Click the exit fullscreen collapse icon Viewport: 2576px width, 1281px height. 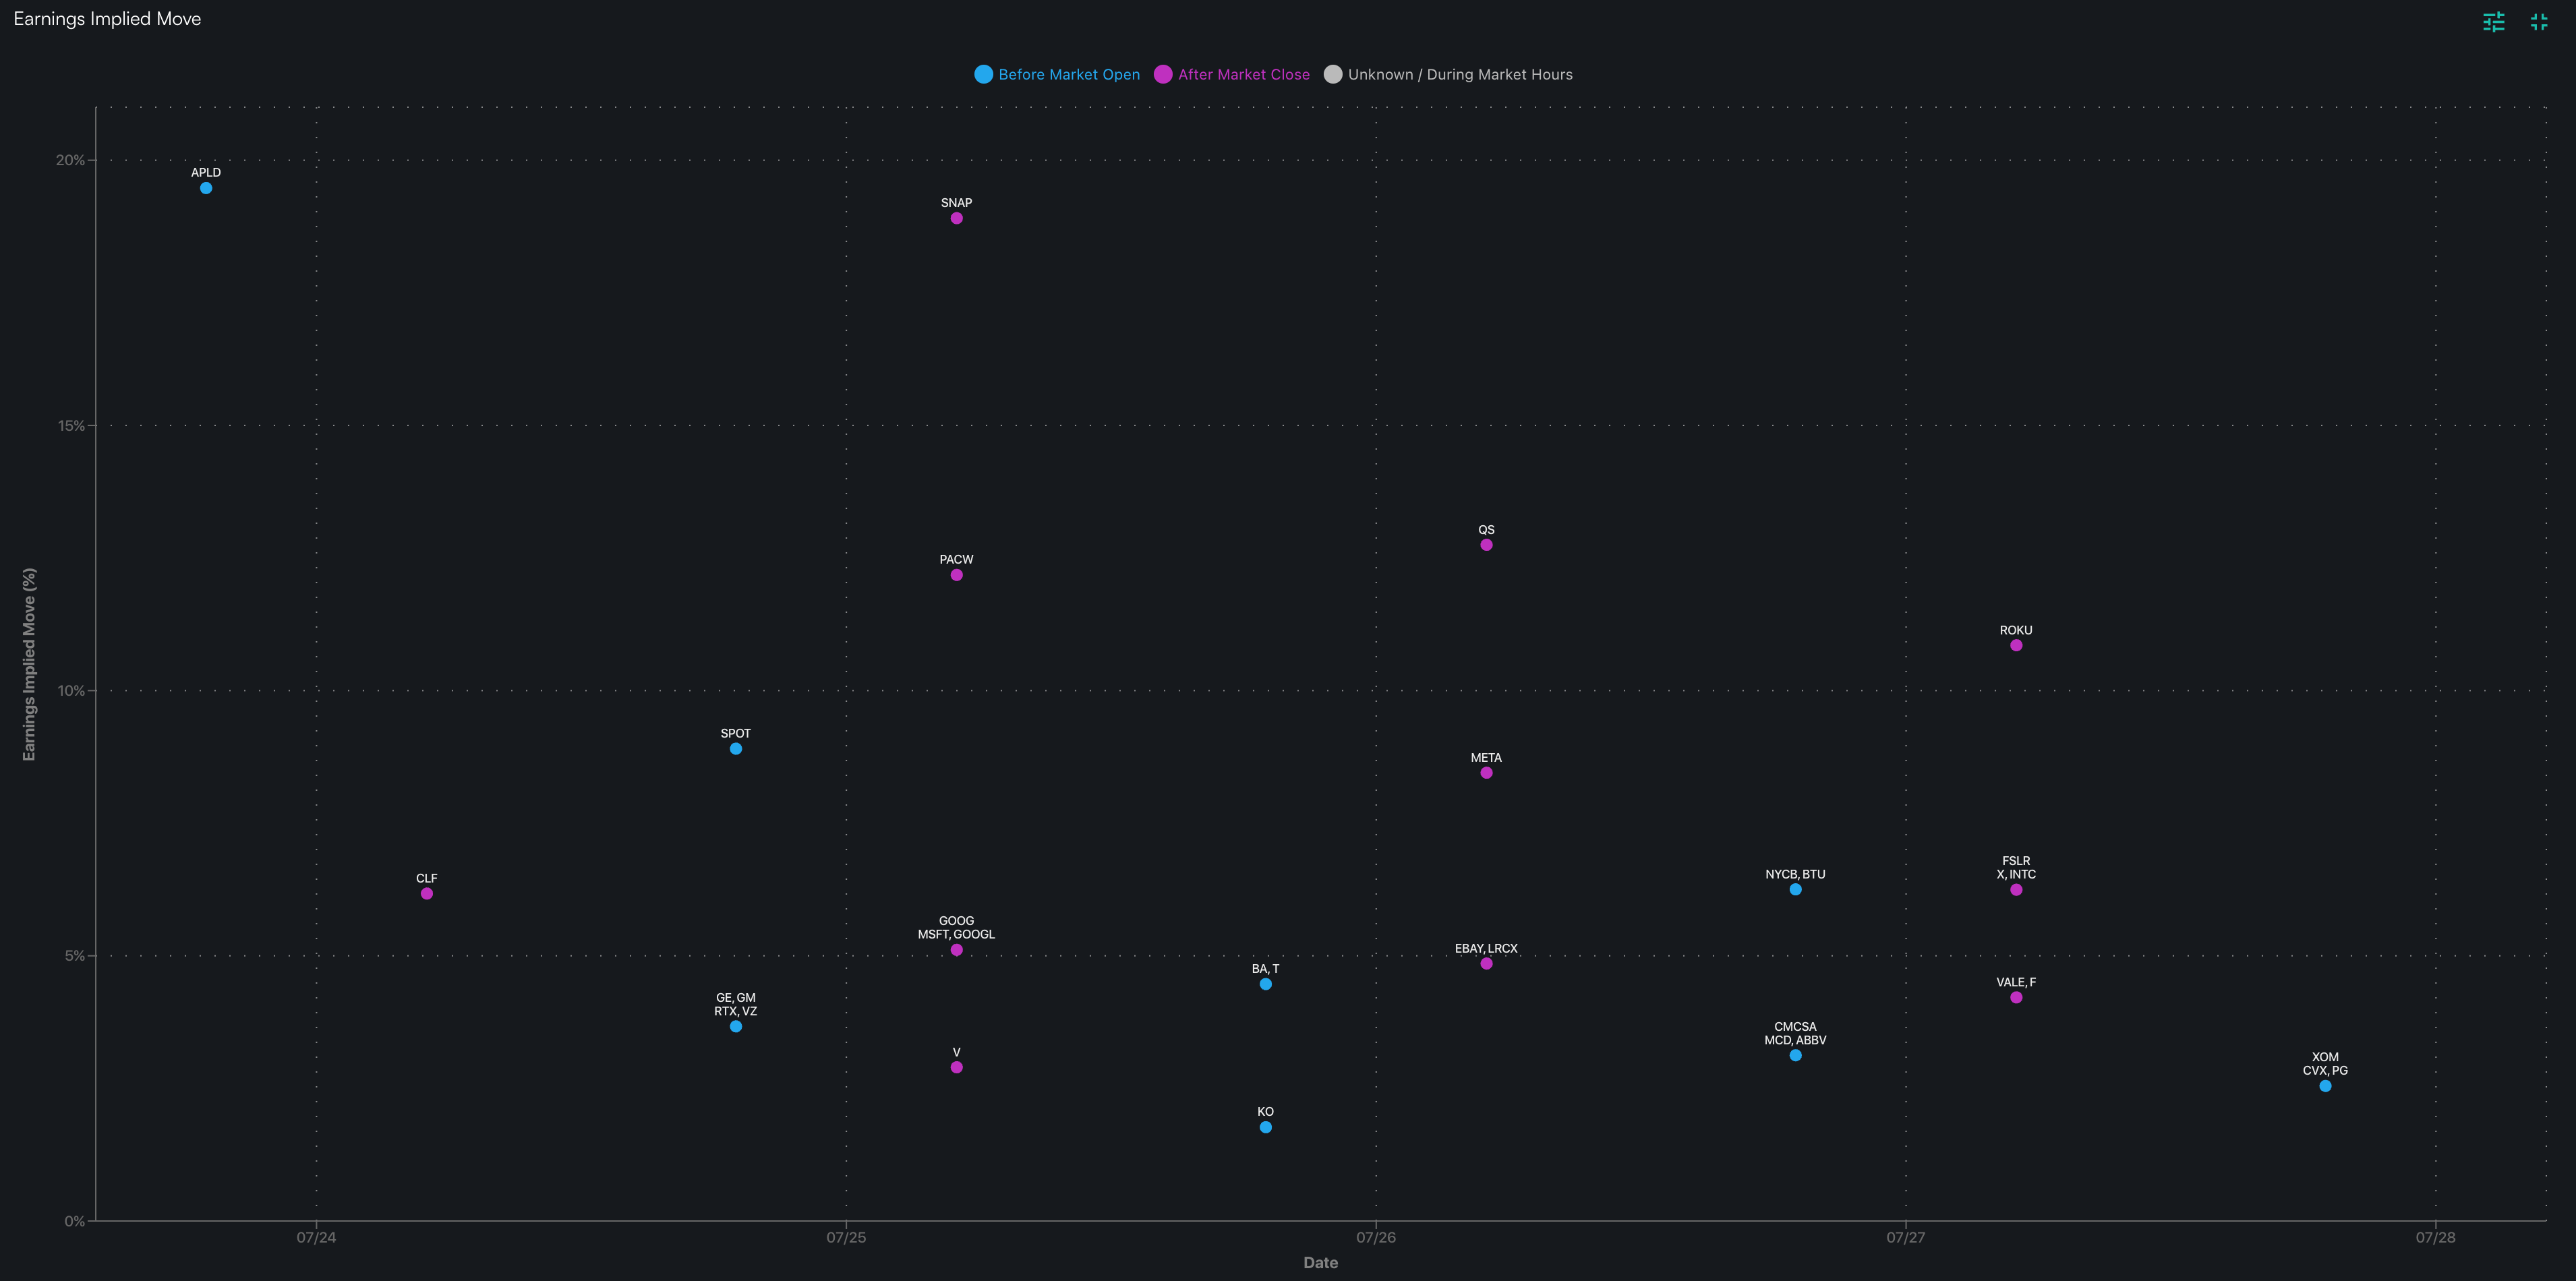2538,22
